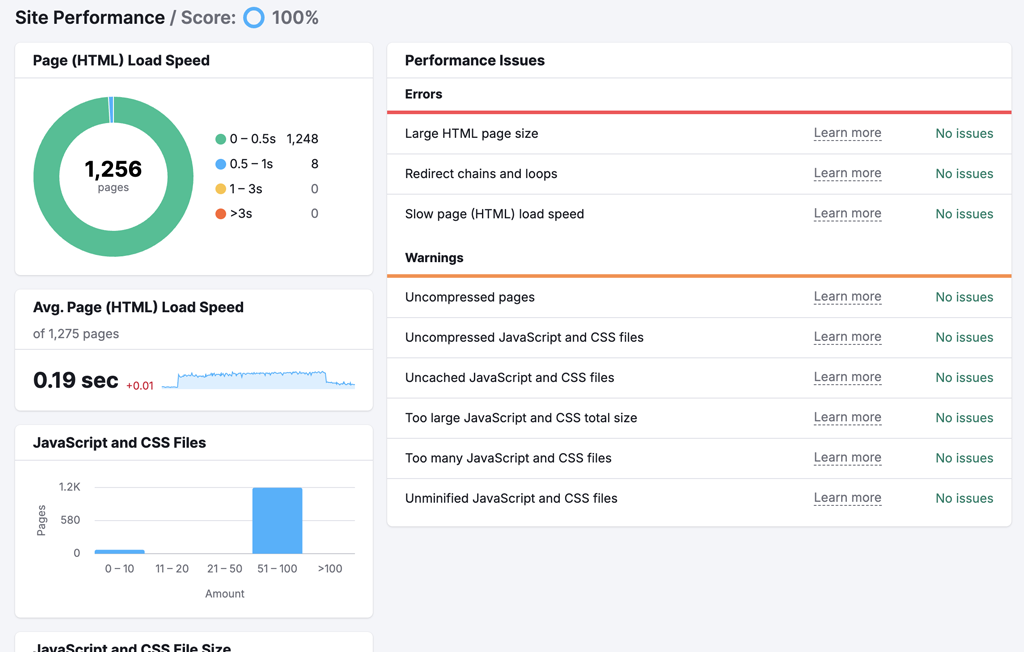
Task: Click No issues for Uncached JavaScript and CSS files
Action: (964, 378)
